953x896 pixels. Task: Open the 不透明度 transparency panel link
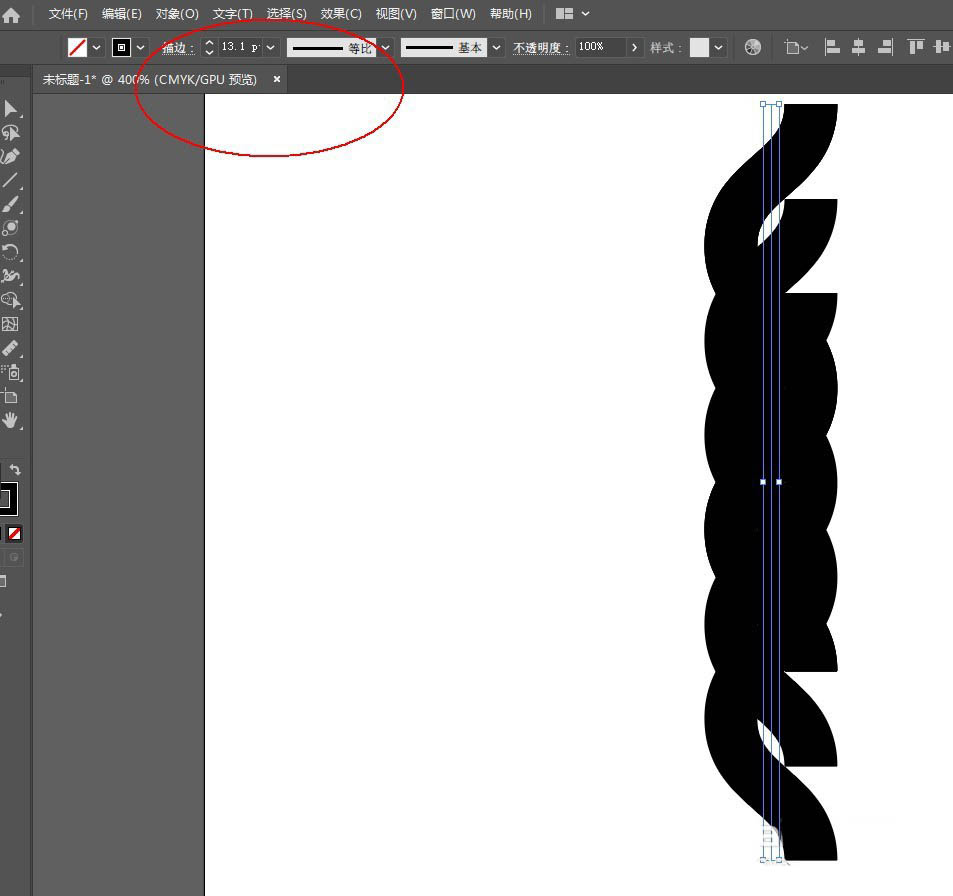coord(540,47)
